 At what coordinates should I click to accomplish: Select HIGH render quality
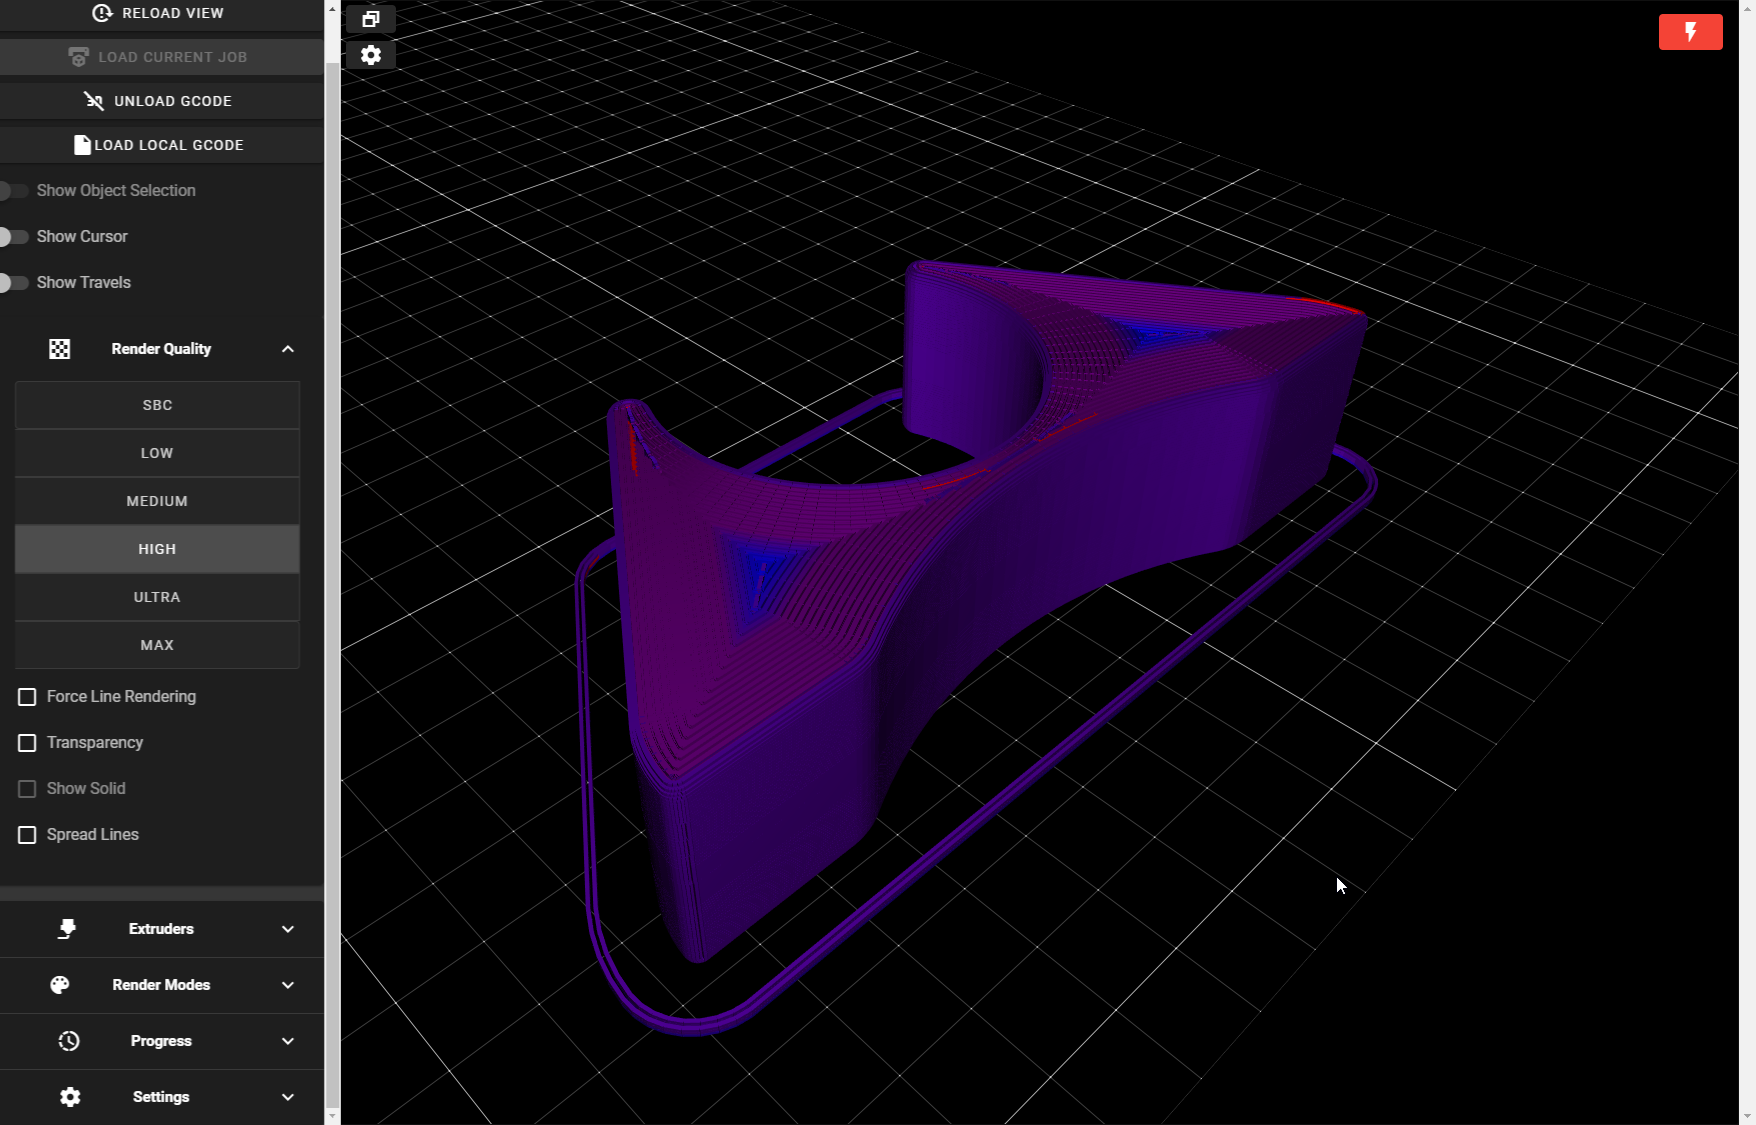[x=157, y=549]
